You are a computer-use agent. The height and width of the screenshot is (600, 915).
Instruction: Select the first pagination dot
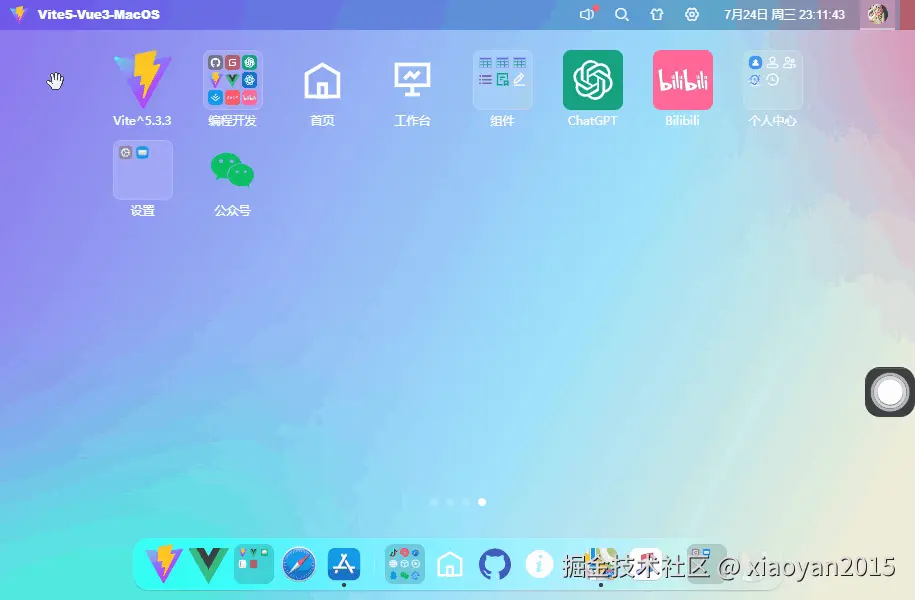click(433, 502)
